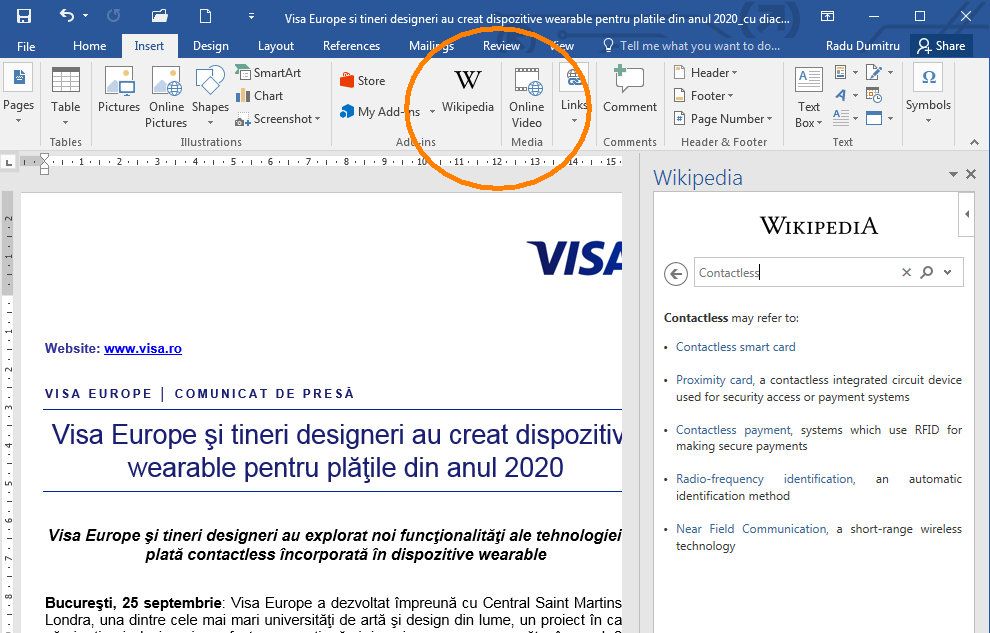Screen dimensions: 990x633
Task: Open the Page Number dropdown
Action: pos(723,119)
